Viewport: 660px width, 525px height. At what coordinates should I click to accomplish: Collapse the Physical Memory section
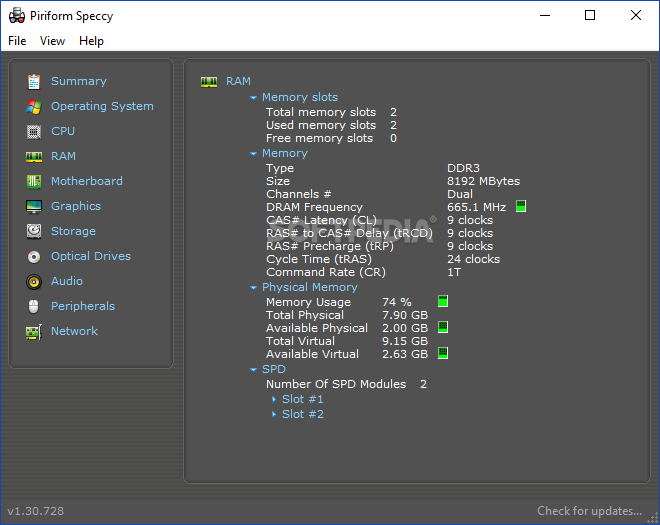click(253, 288)
